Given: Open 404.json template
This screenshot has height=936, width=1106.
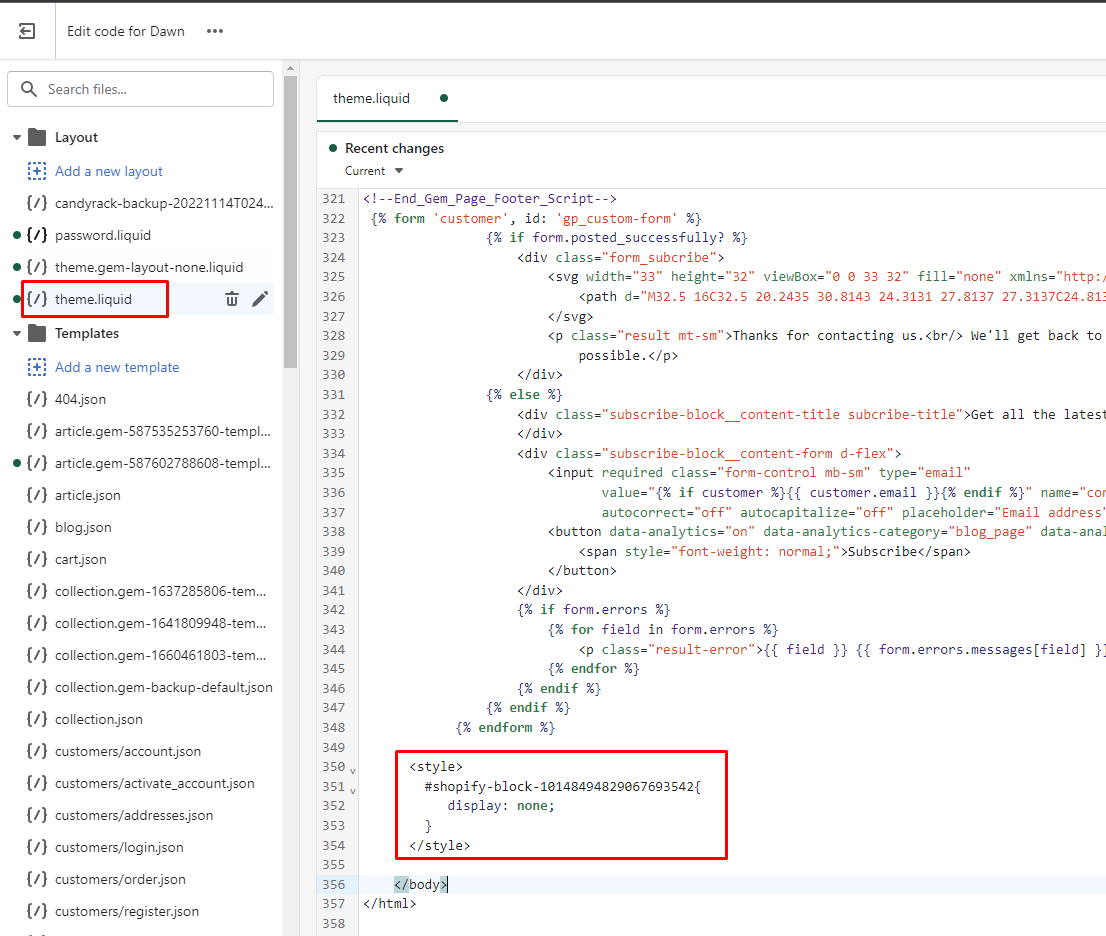Looking at the screenshot, I should click(80, 399).
